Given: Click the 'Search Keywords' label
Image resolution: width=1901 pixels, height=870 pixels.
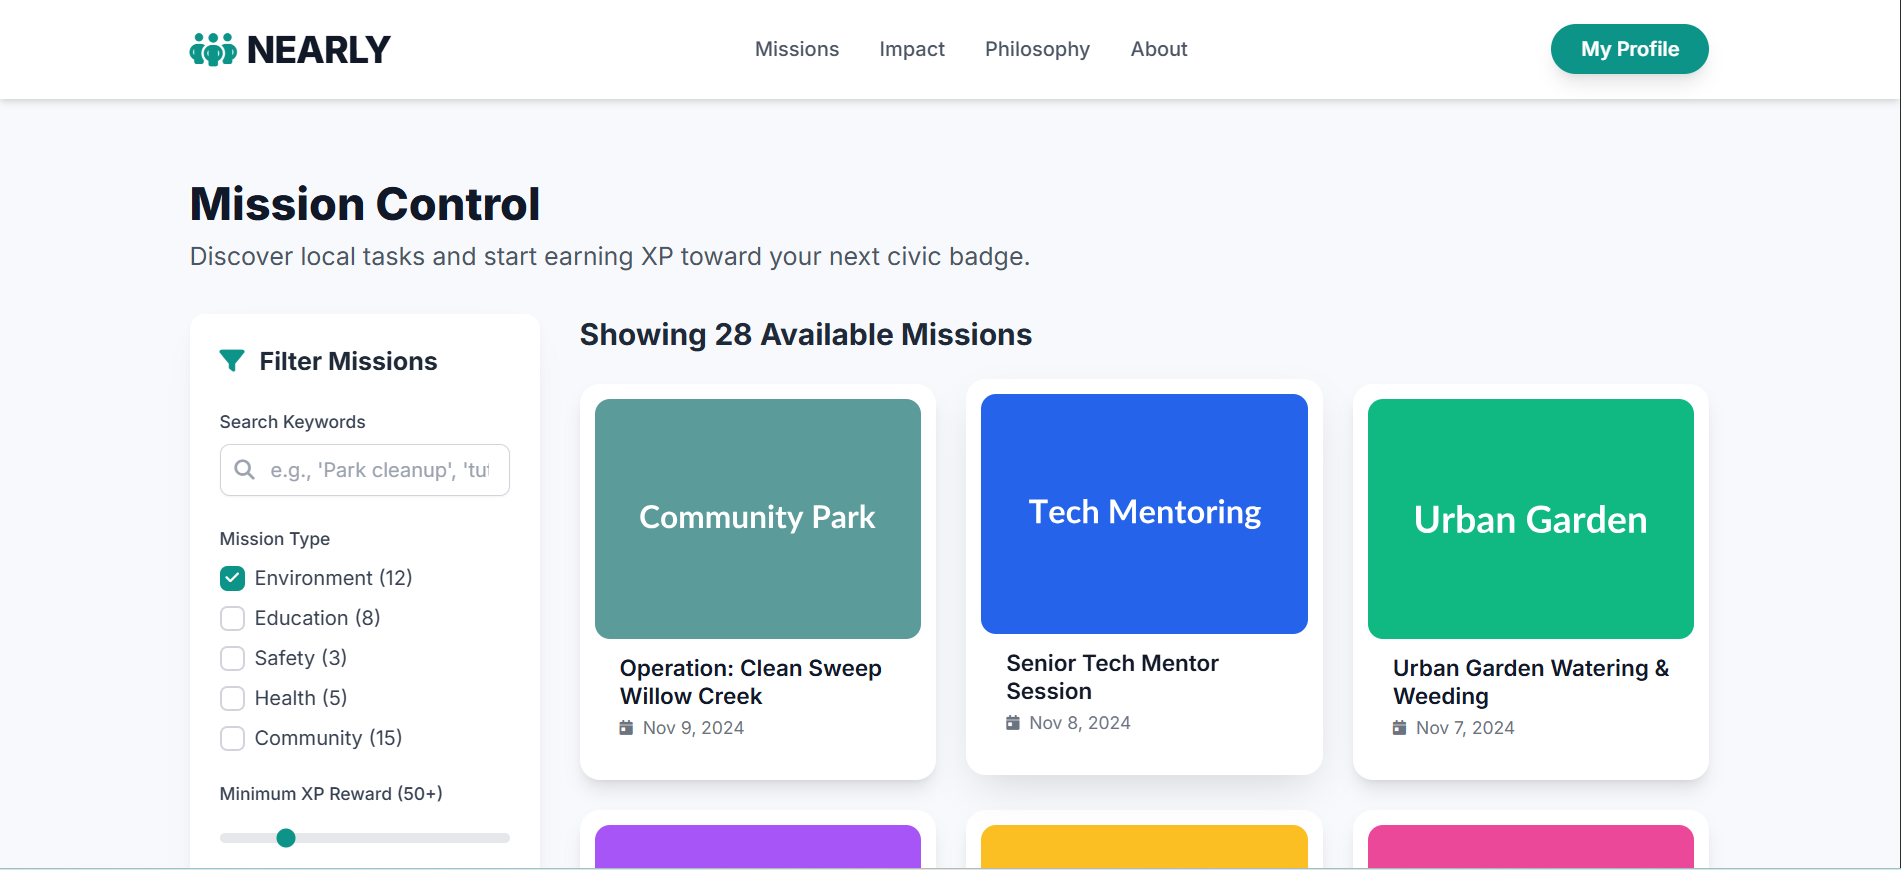Looking at the screenshot, I should (x=292, y=422).
